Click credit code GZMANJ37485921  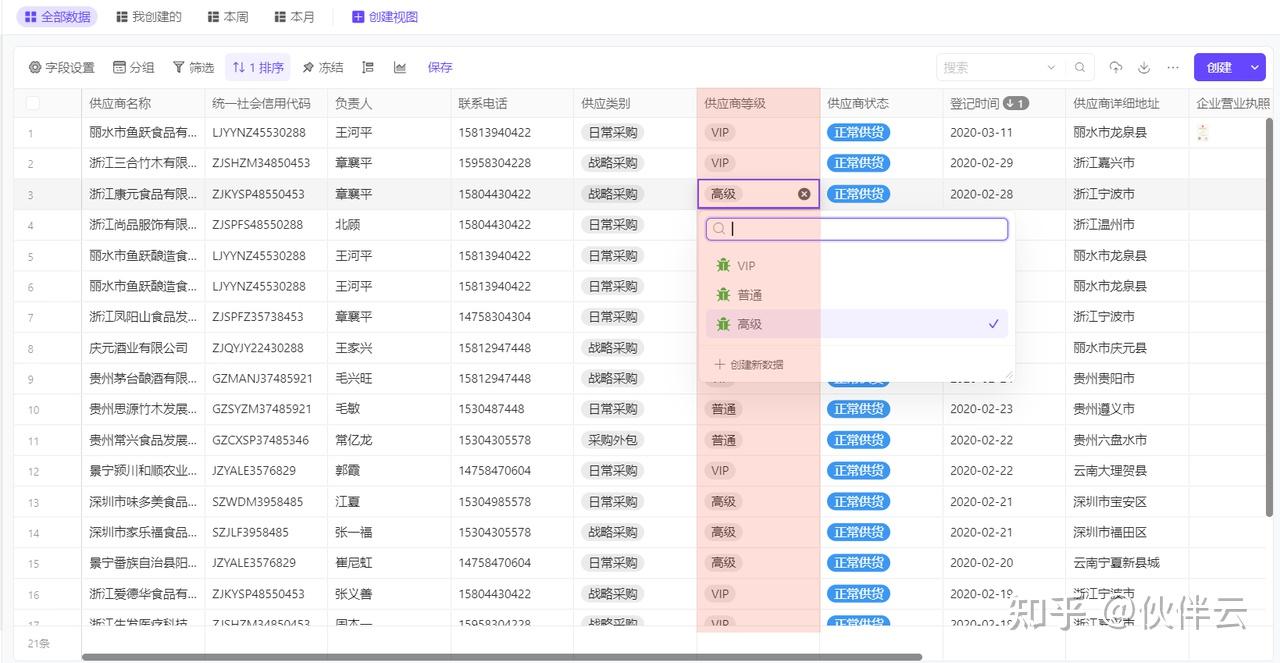pyautogui.click(x=262, y=379)
